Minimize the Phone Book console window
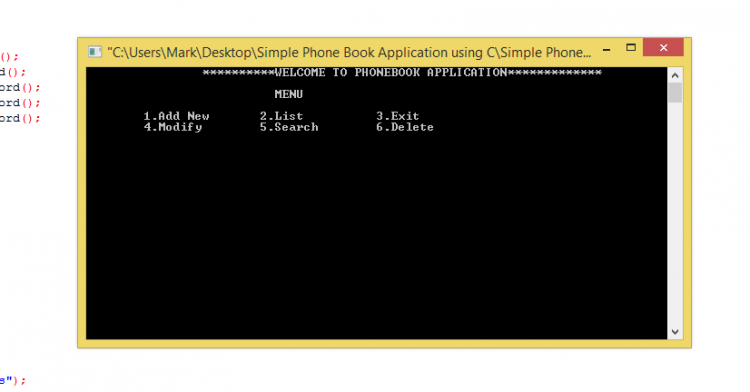This screenshot has width=750, height=392. click(x=607, y=49)
